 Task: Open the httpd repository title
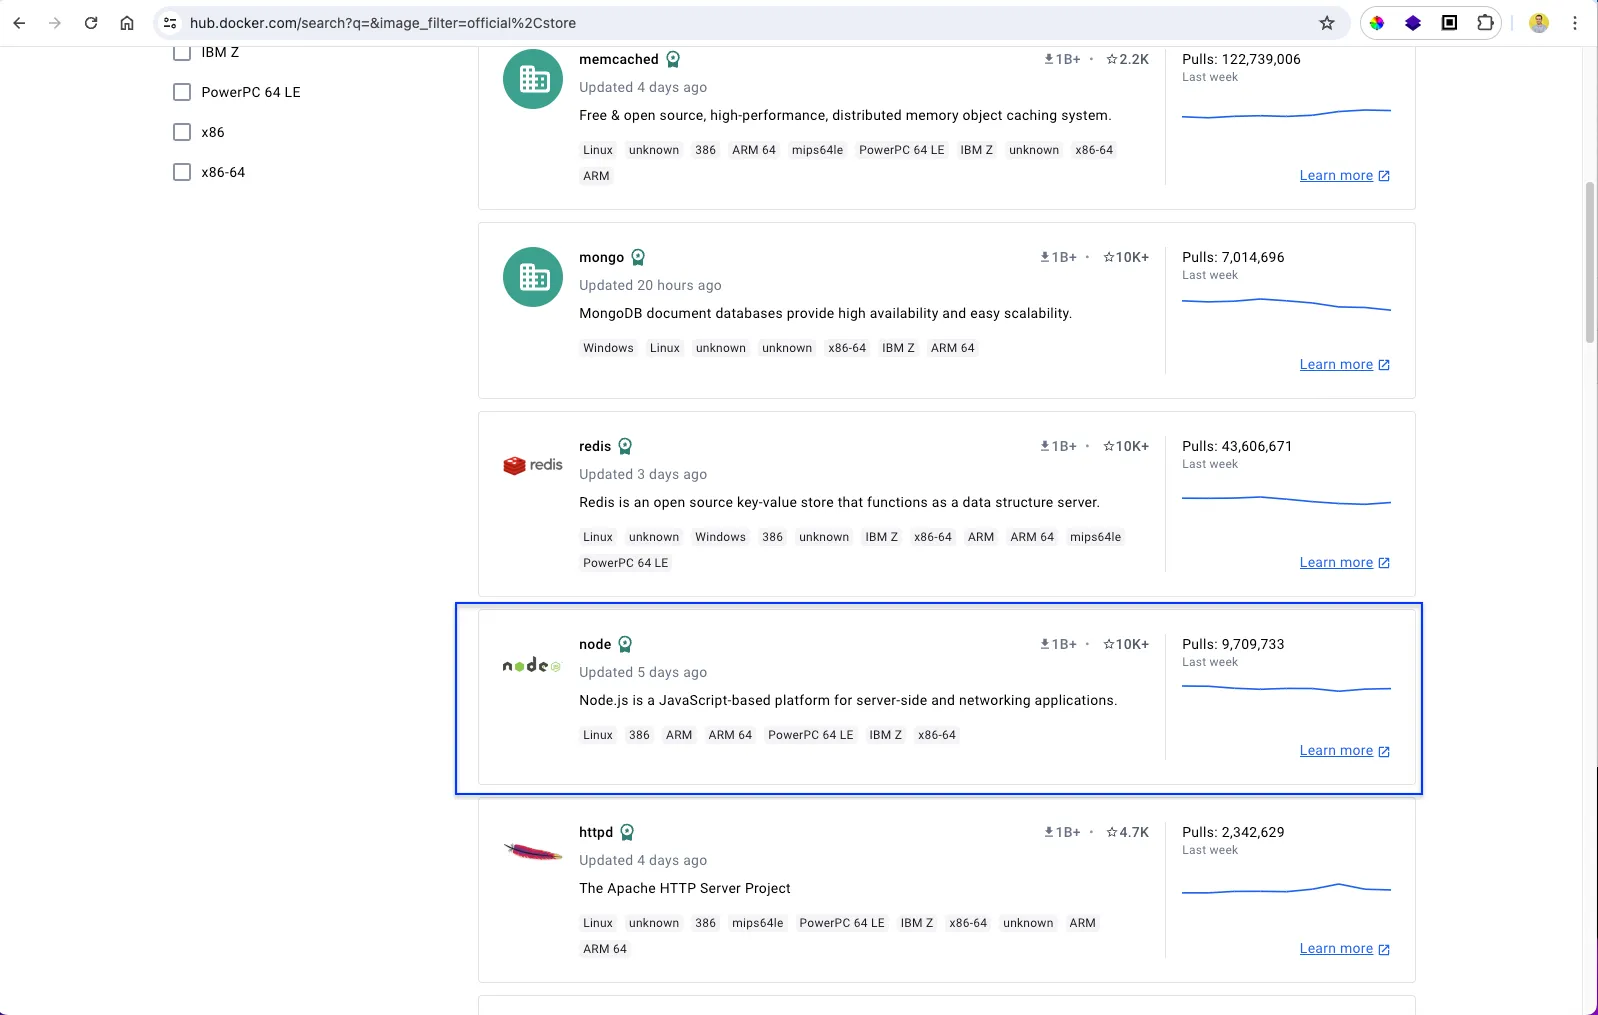[596, 832]
